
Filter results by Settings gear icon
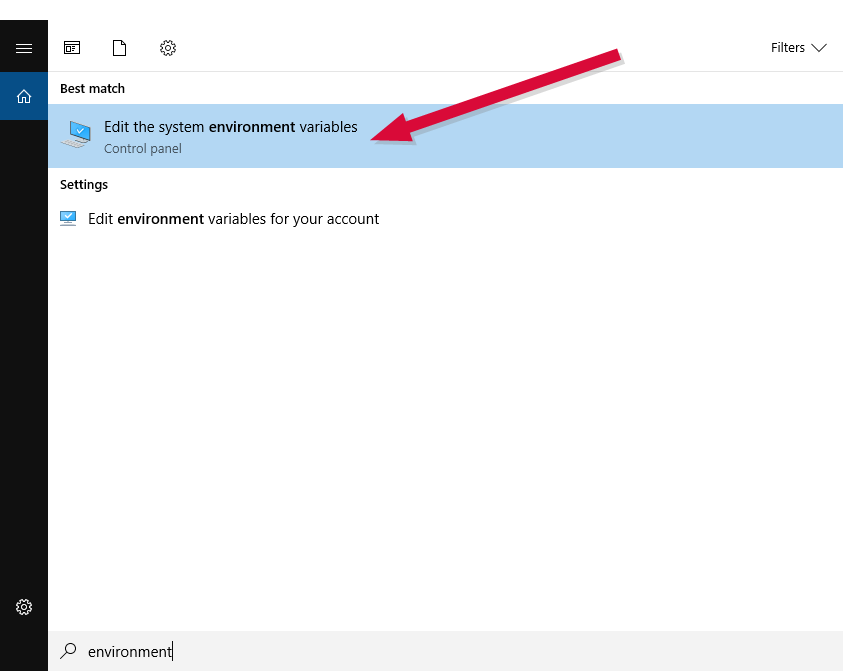[168, 48]
